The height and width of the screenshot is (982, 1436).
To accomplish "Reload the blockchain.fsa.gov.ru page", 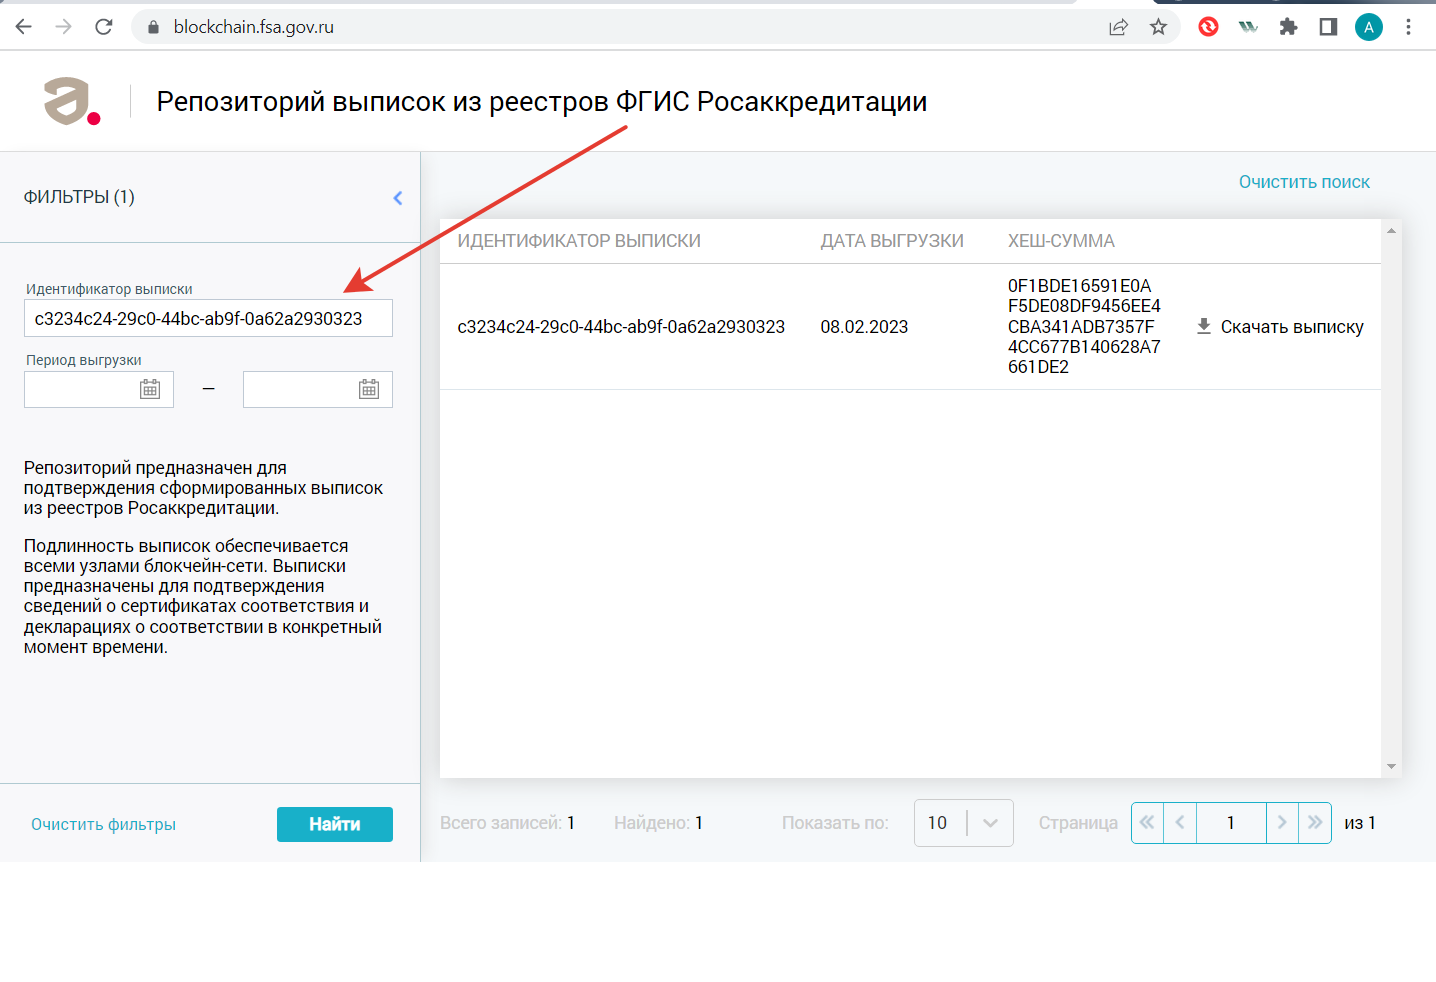I will click(x=104, y=27).
